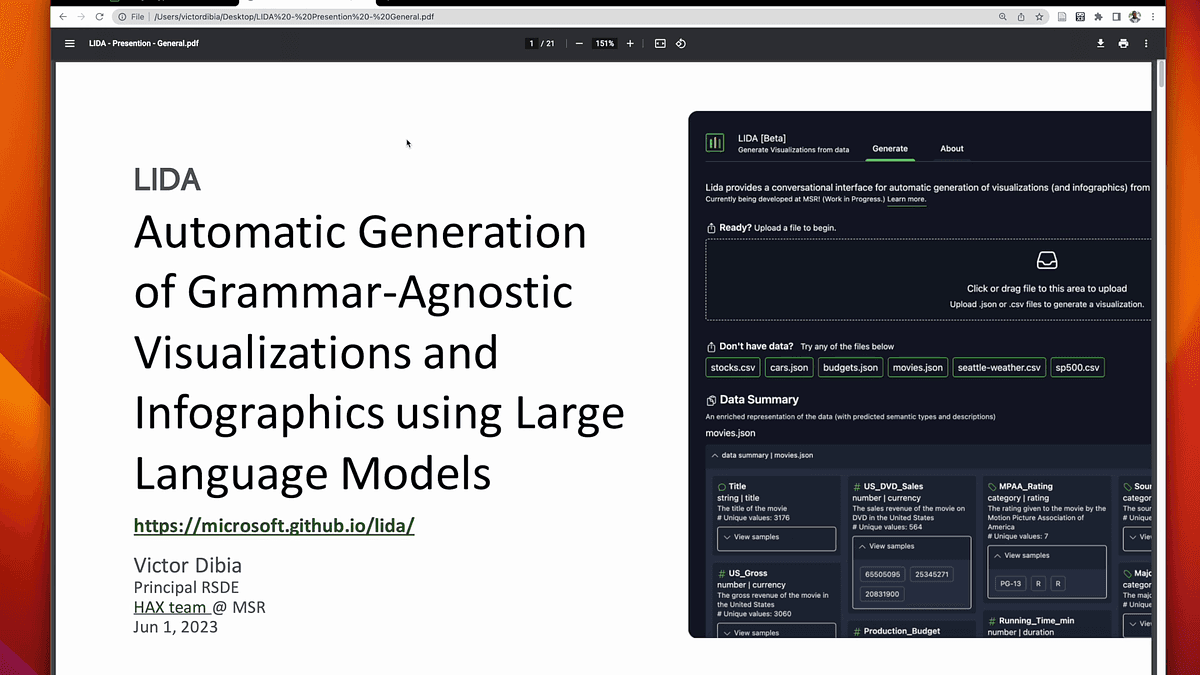Click the grid-style extension icon

[1080, 17]
